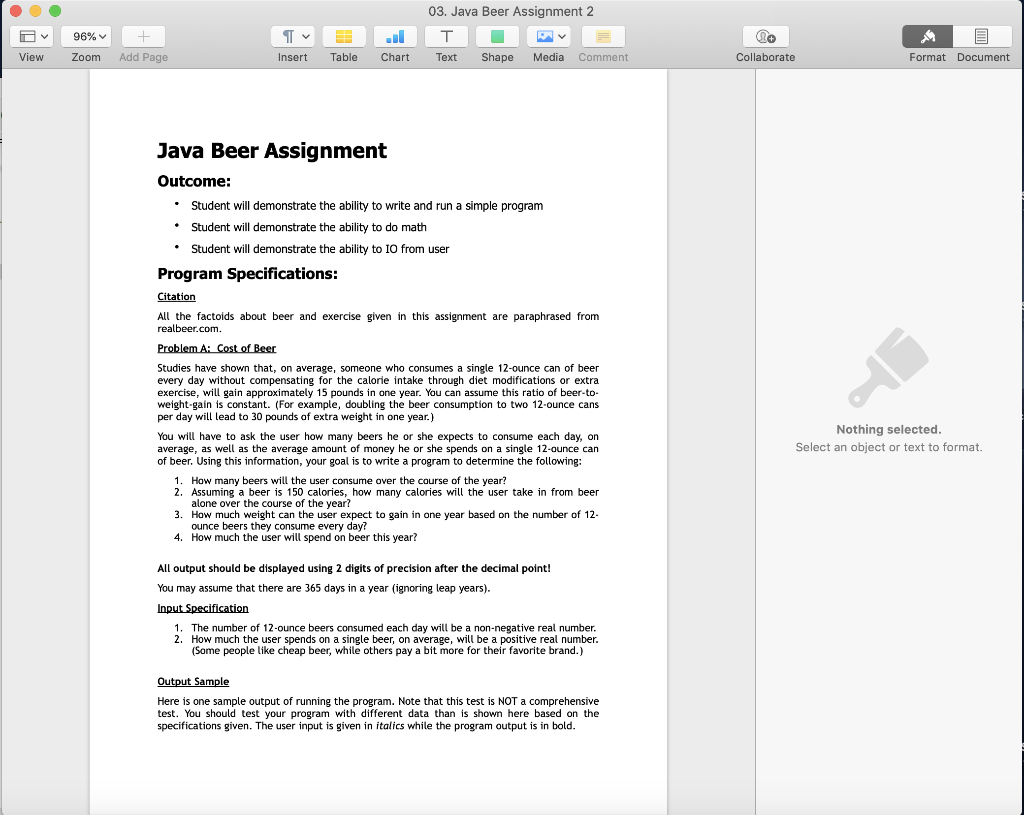1024x815 pixels.
Task: Open the Media browser
Action: point(543,37)
